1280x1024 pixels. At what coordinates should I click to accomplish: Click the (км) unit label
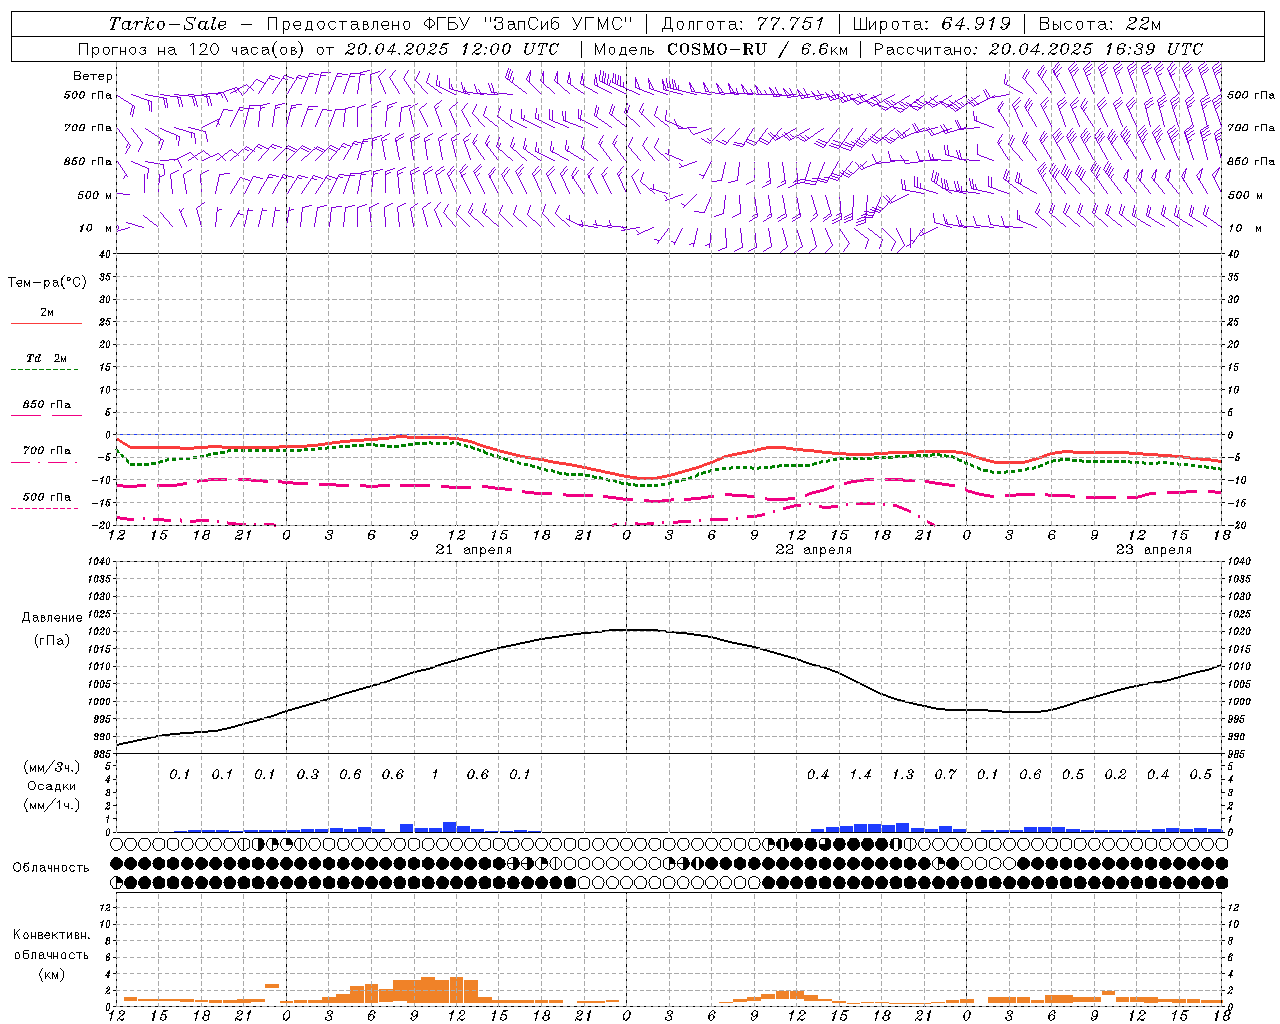(52, 974)
